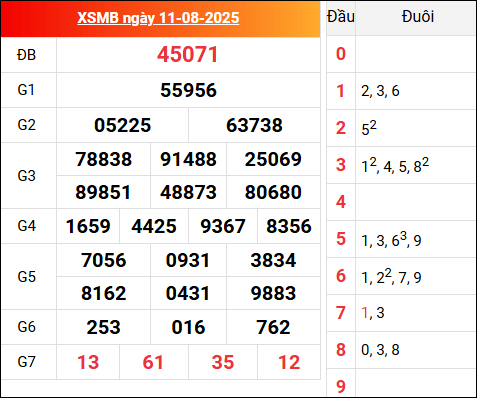Screen dimensions: 477x398
Task: Click the Đầu column header
Action: 341,17
